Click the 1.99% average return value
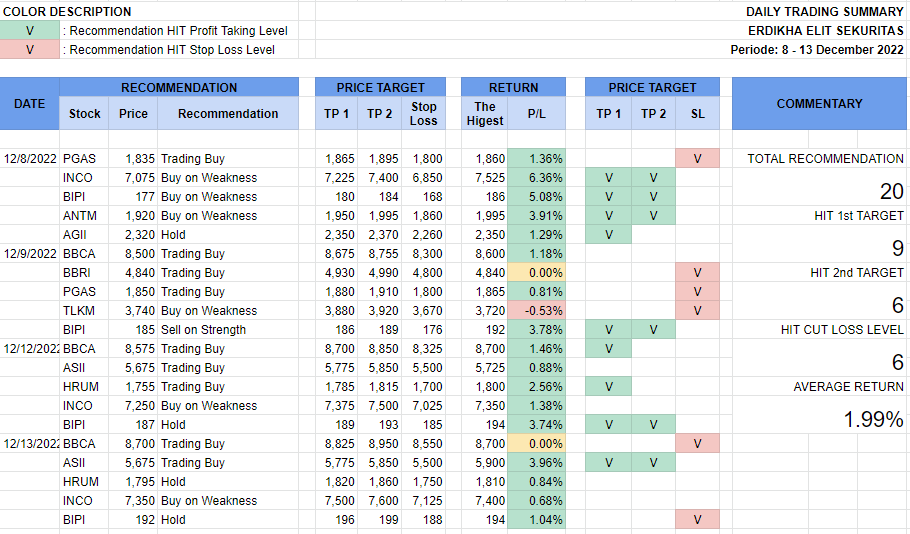 tap(874, 420)
